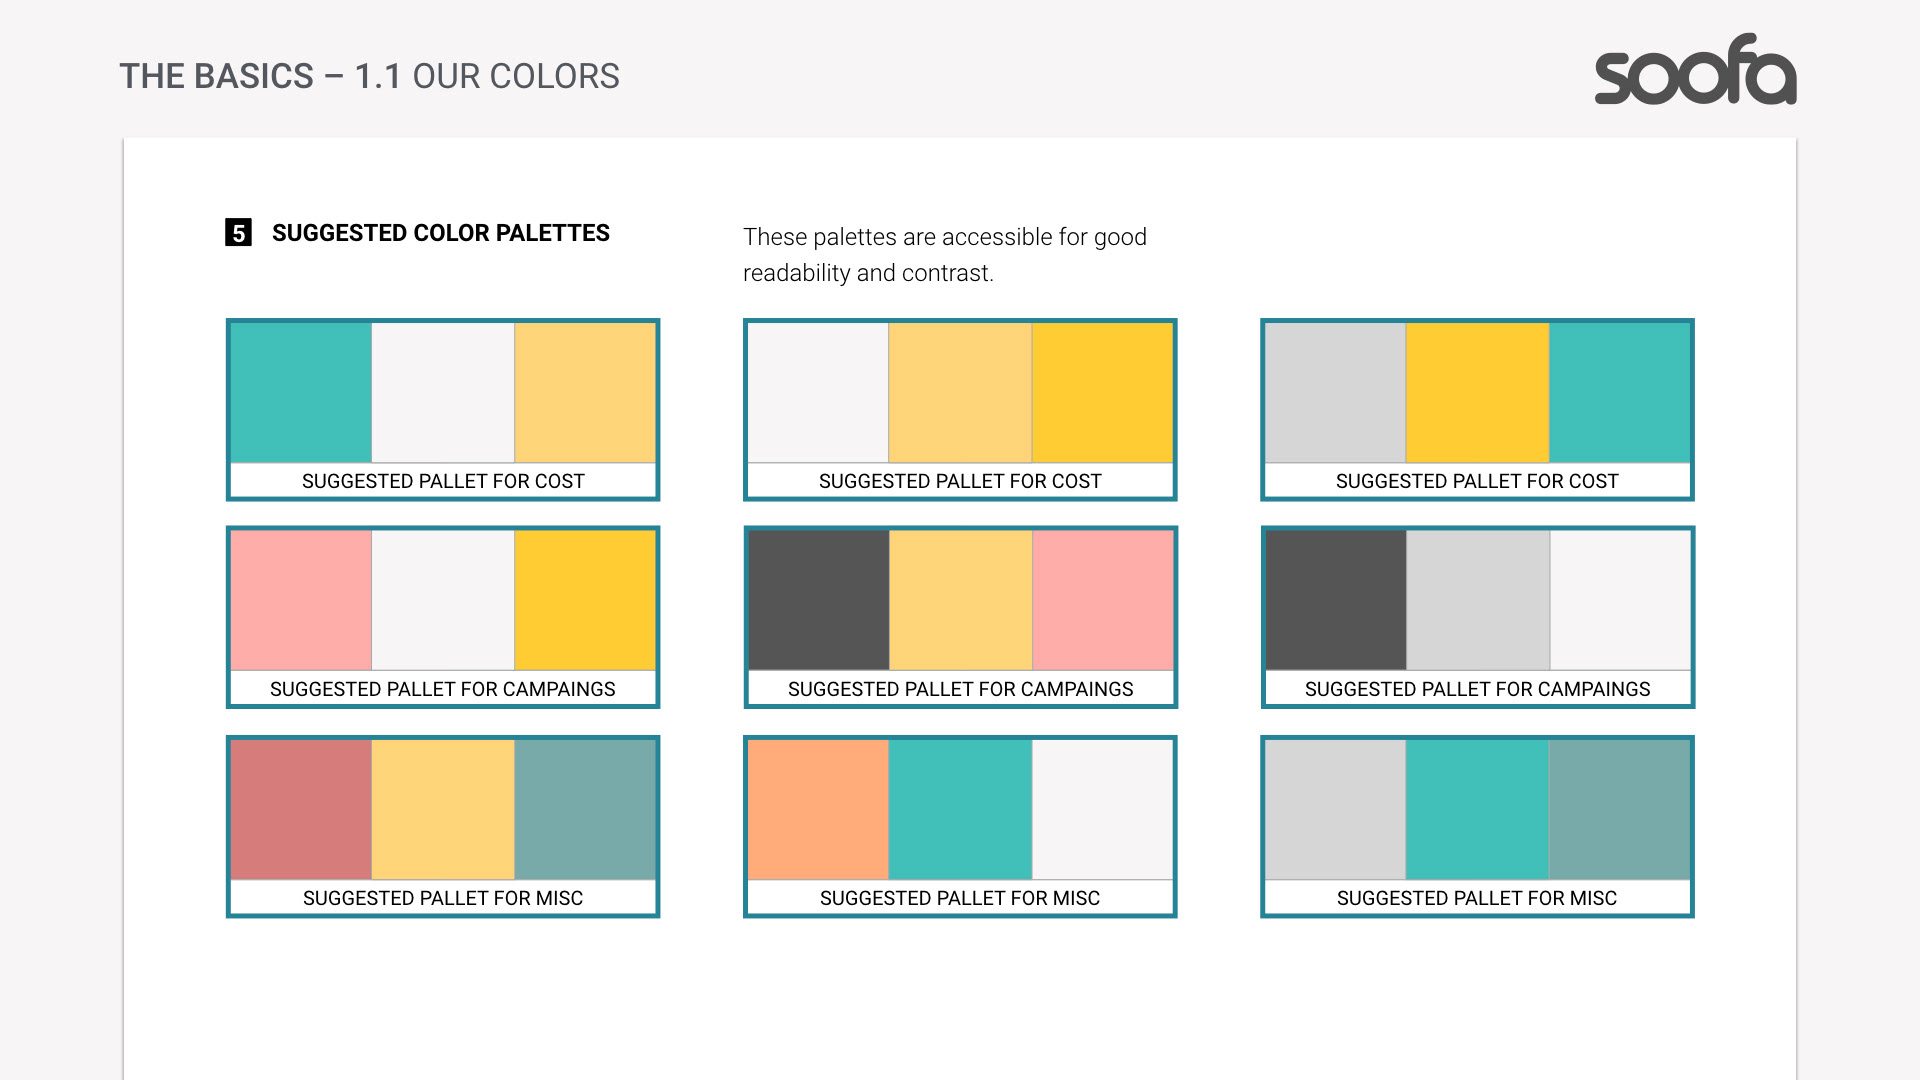Click teal middle swatch in third misc palette
This screenshot has height=1080, width=1920.
pyautogui.click(x=1477, y=809)
